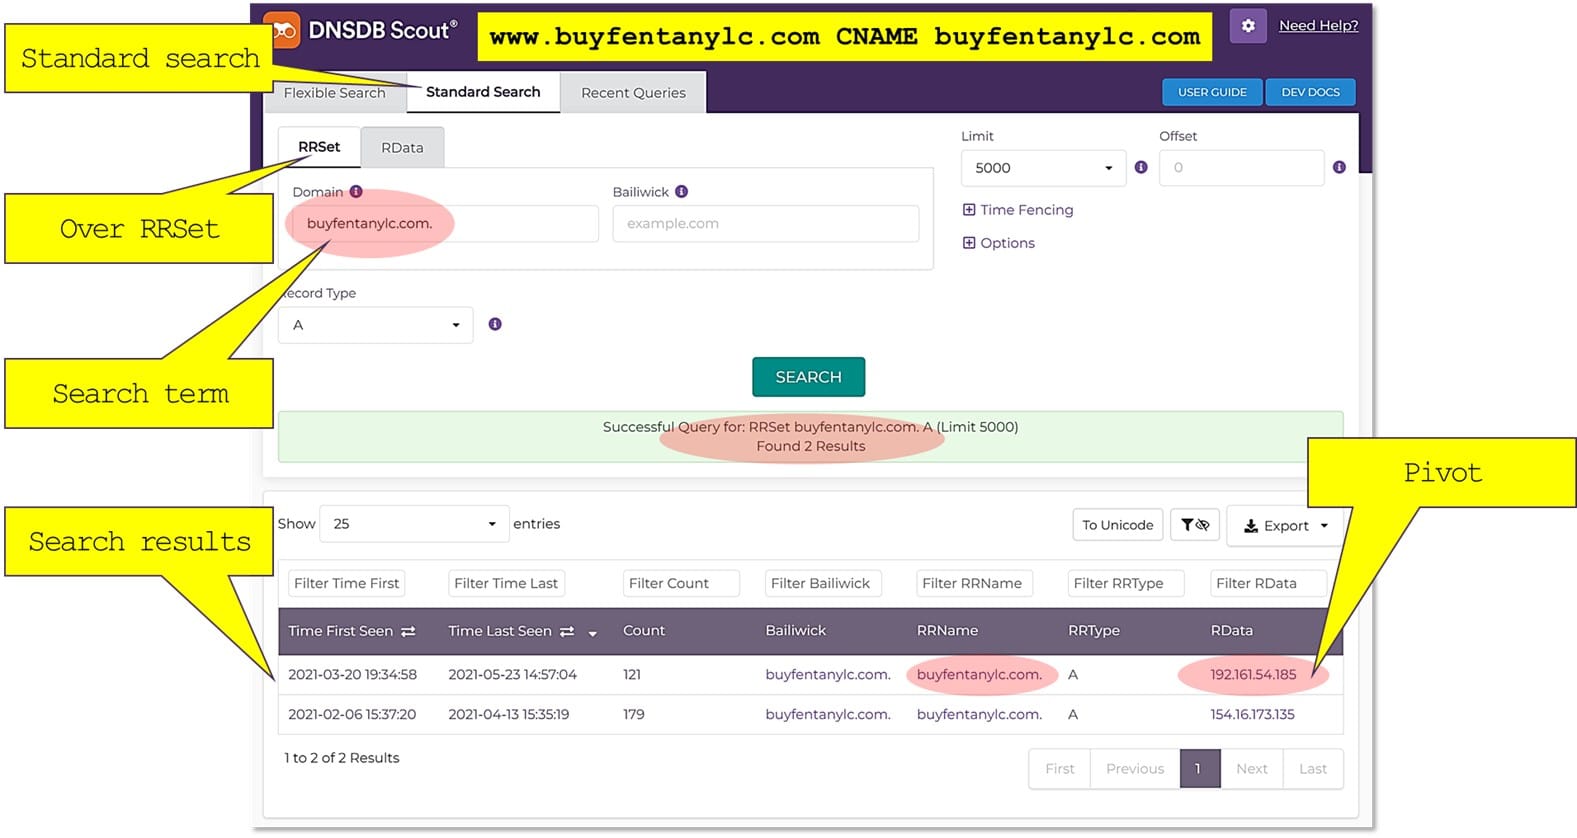Open the USER GUIDE button

point(1212,92)
